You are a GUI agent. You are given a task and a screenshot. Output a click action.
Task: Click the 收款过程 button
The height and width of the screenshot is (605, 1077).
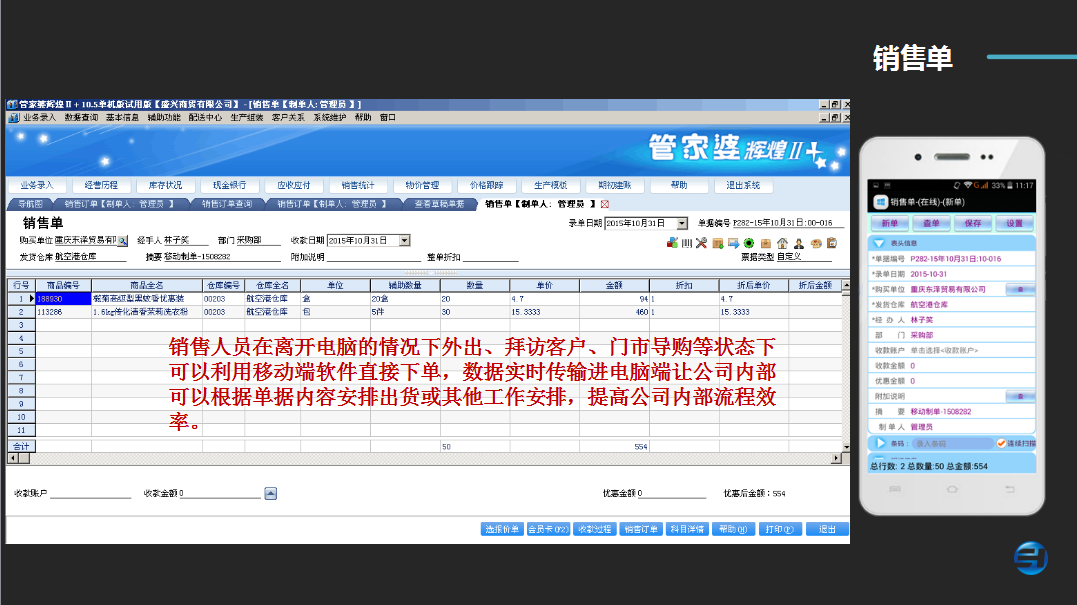pyautogui.click(x=595, y=529)
